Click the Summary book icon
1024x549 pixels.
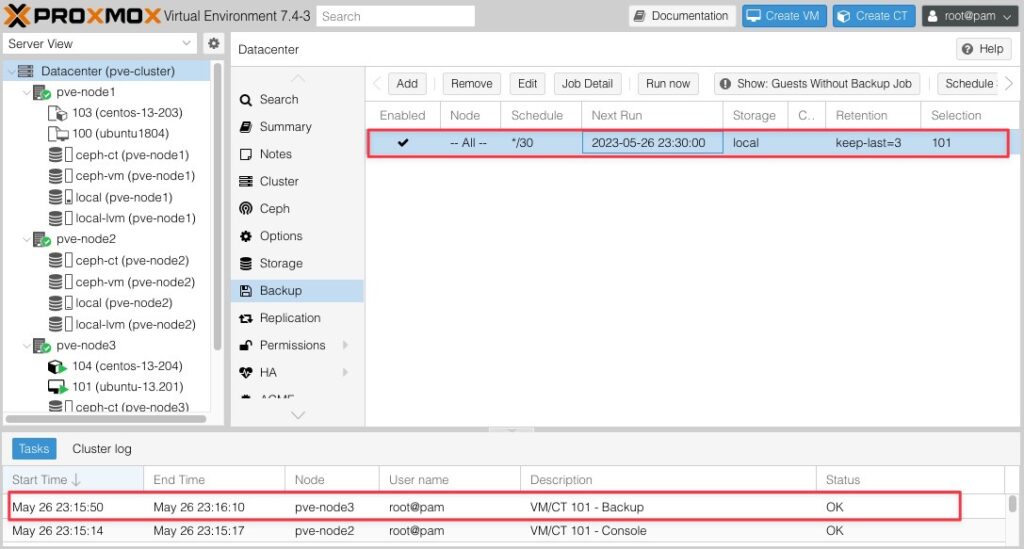(246, 127)
